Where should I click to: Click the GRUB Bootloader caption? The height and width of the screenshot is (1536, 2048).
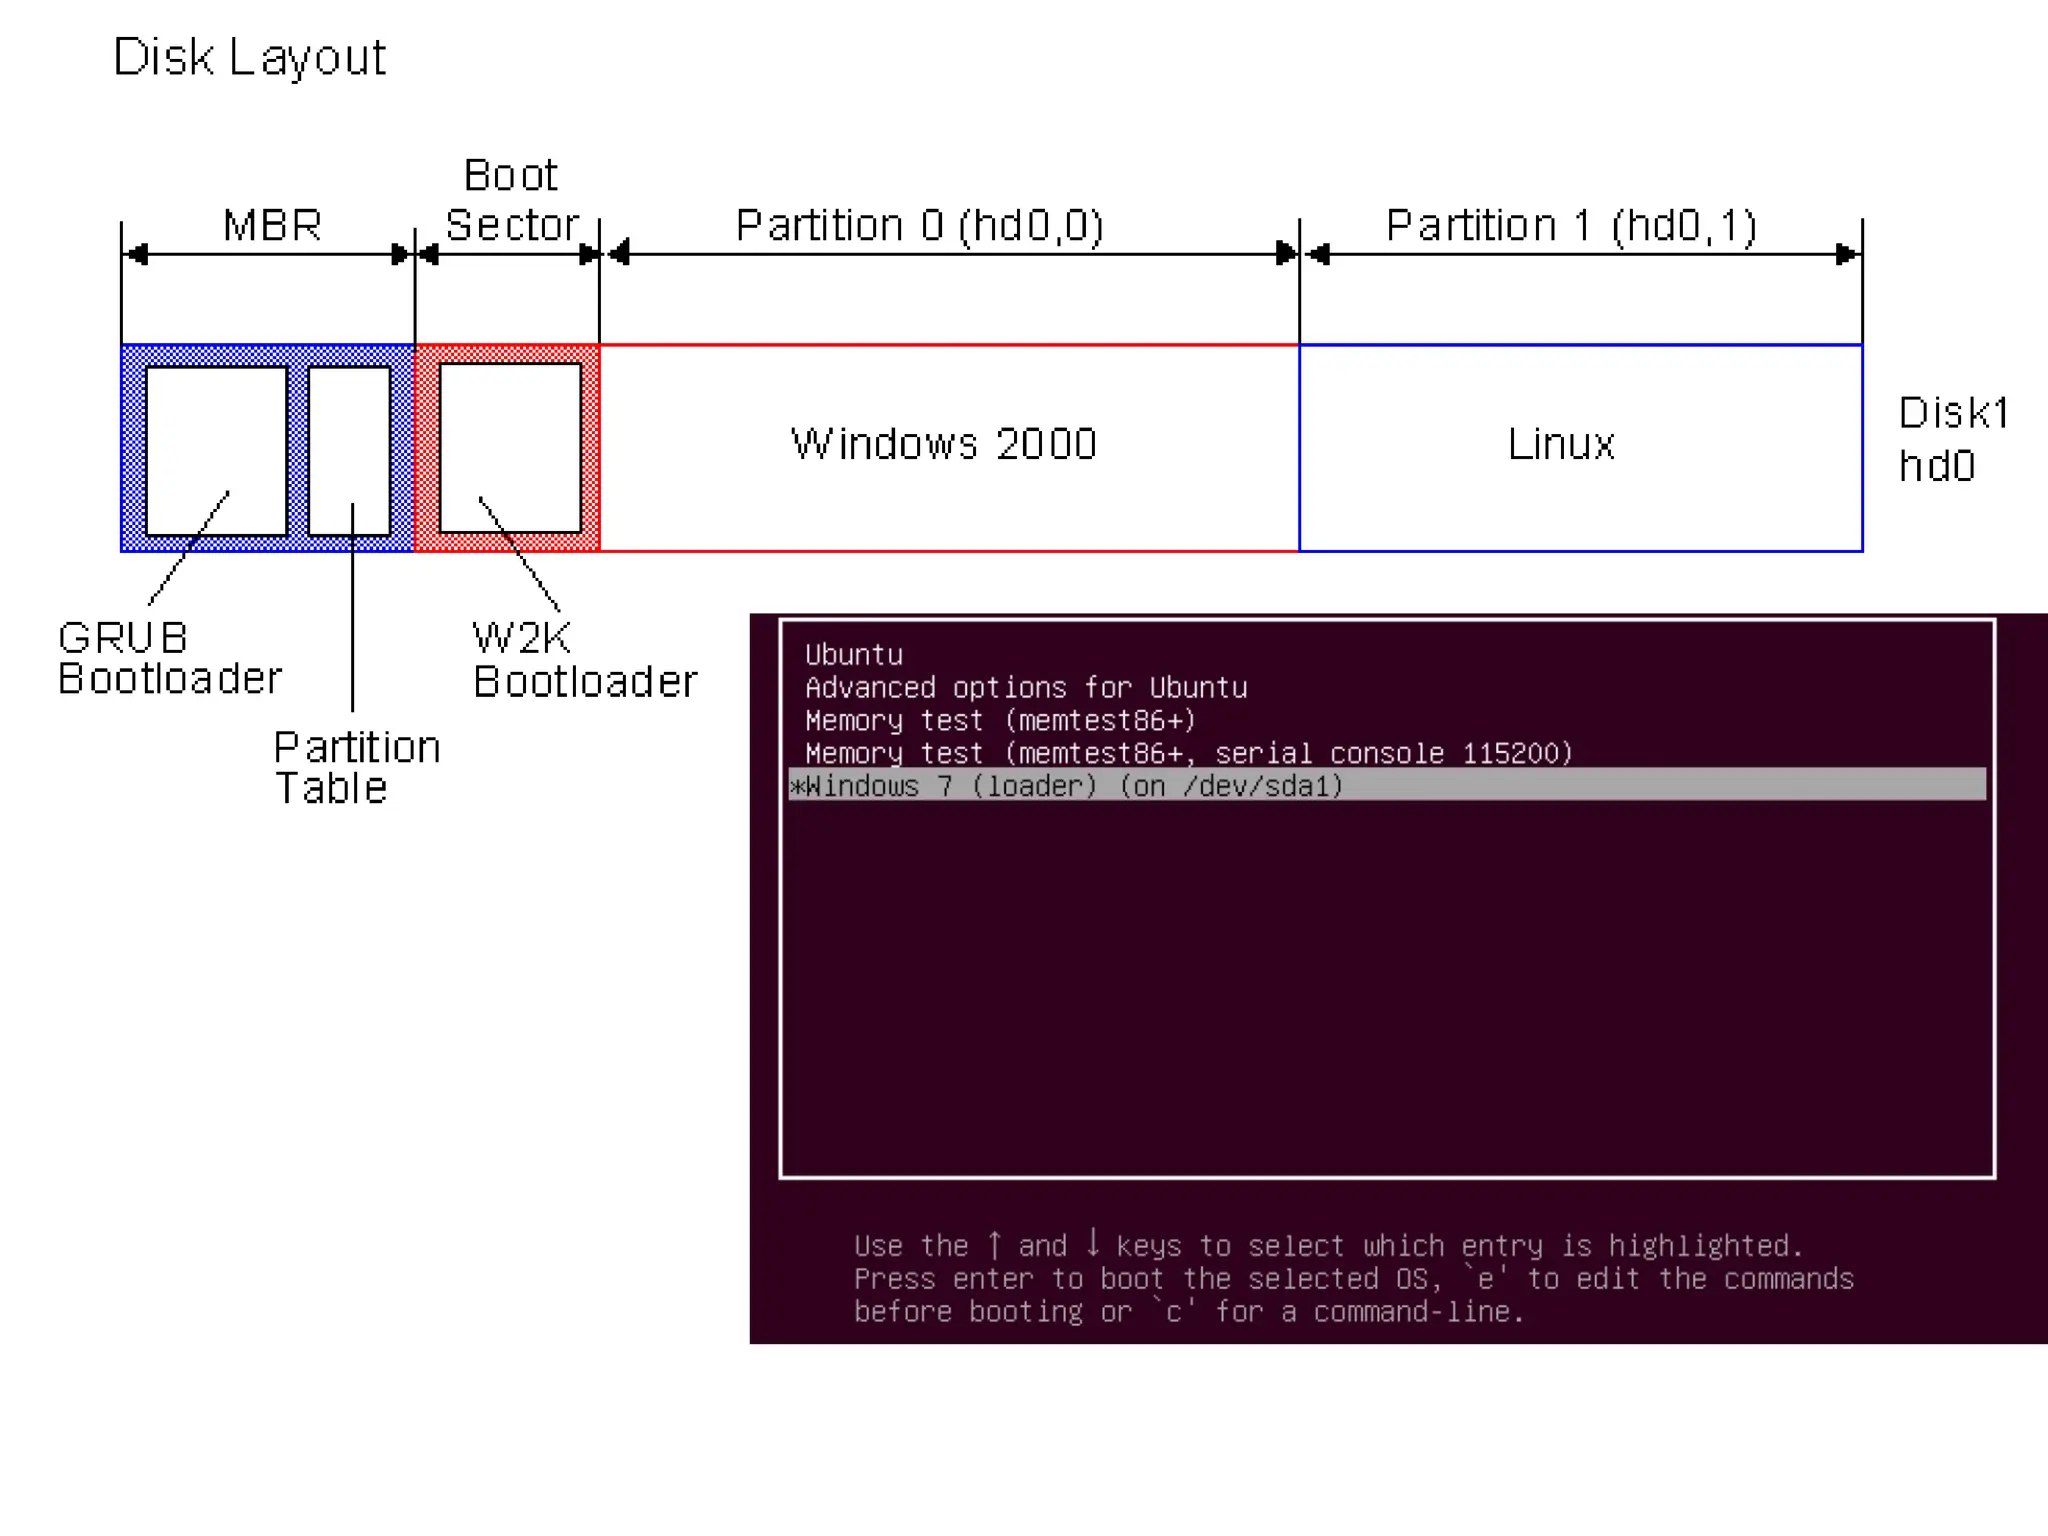point(168,658)
